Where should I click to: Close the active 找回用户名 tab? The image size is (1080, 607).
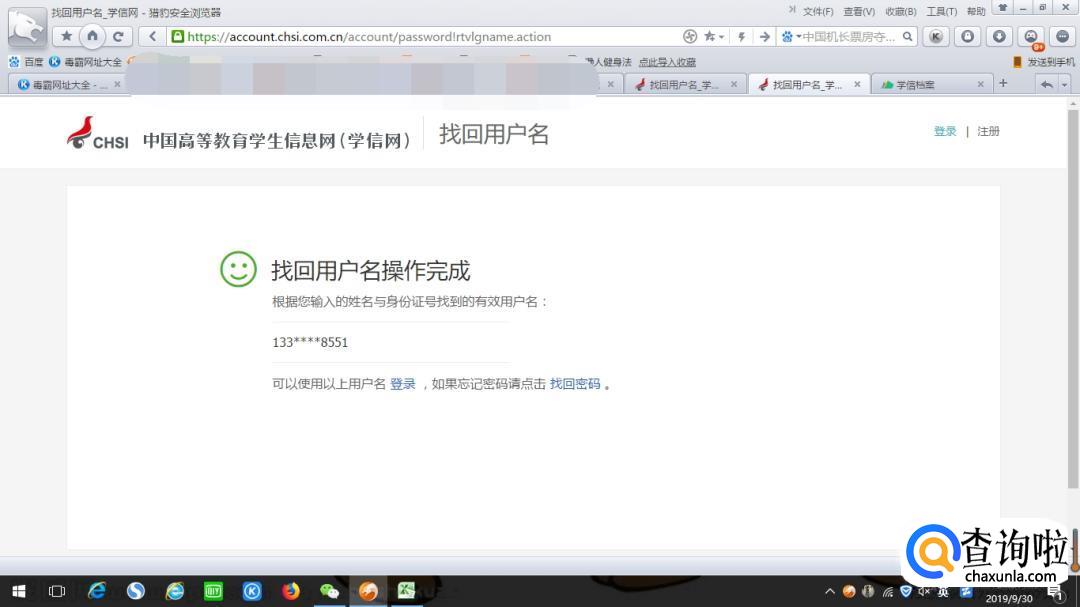[857, 84]
